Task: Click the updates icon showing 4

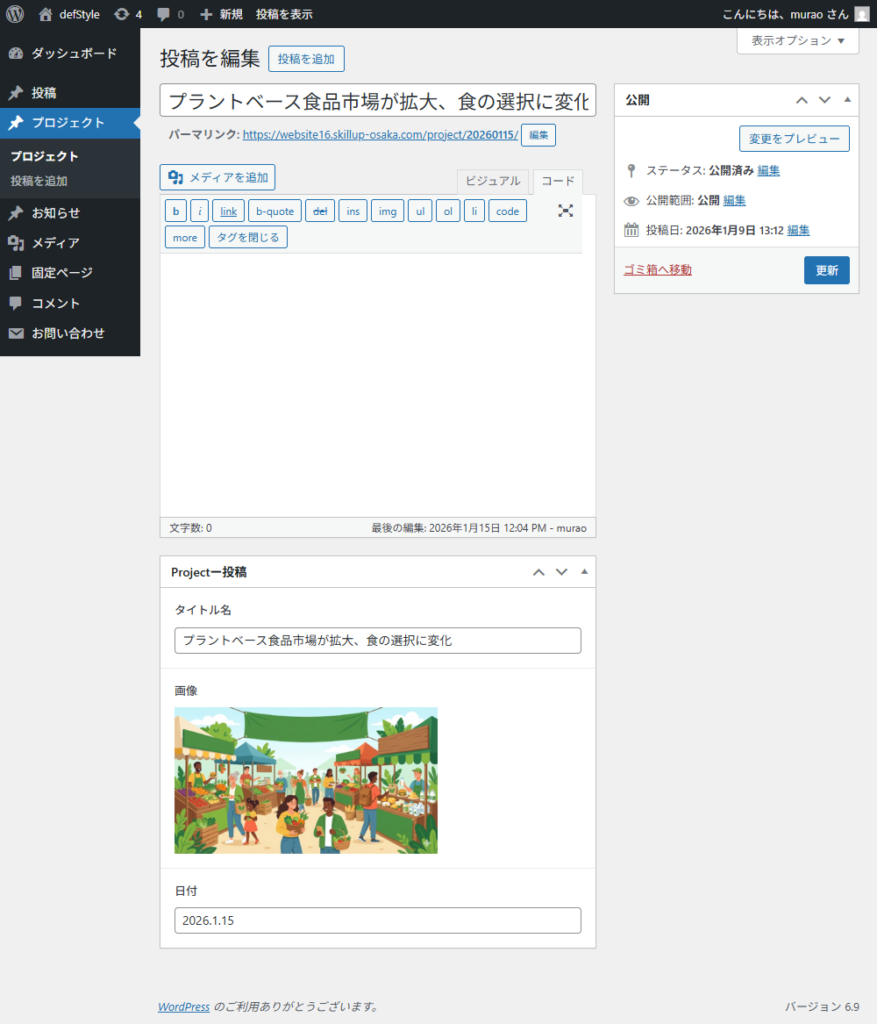Action: 121,14
